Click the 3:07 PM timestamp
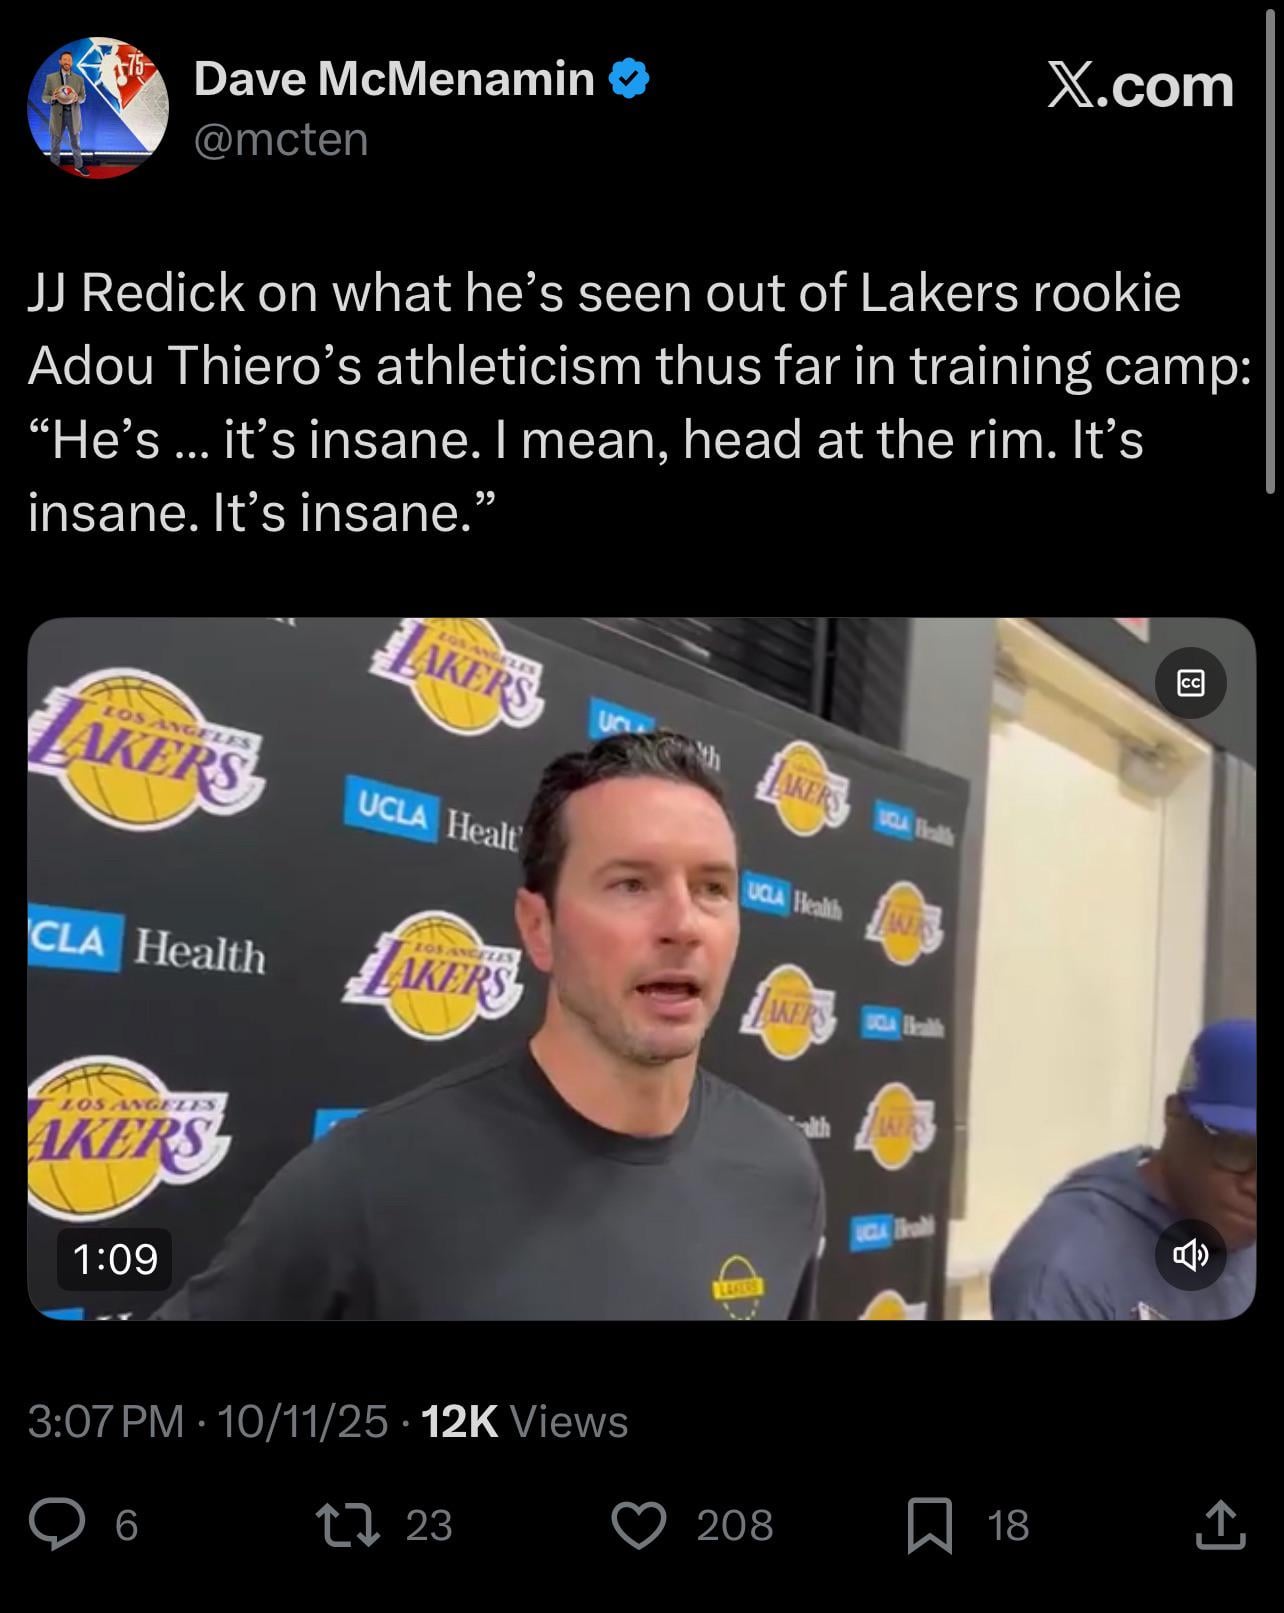 point(106,1421)
